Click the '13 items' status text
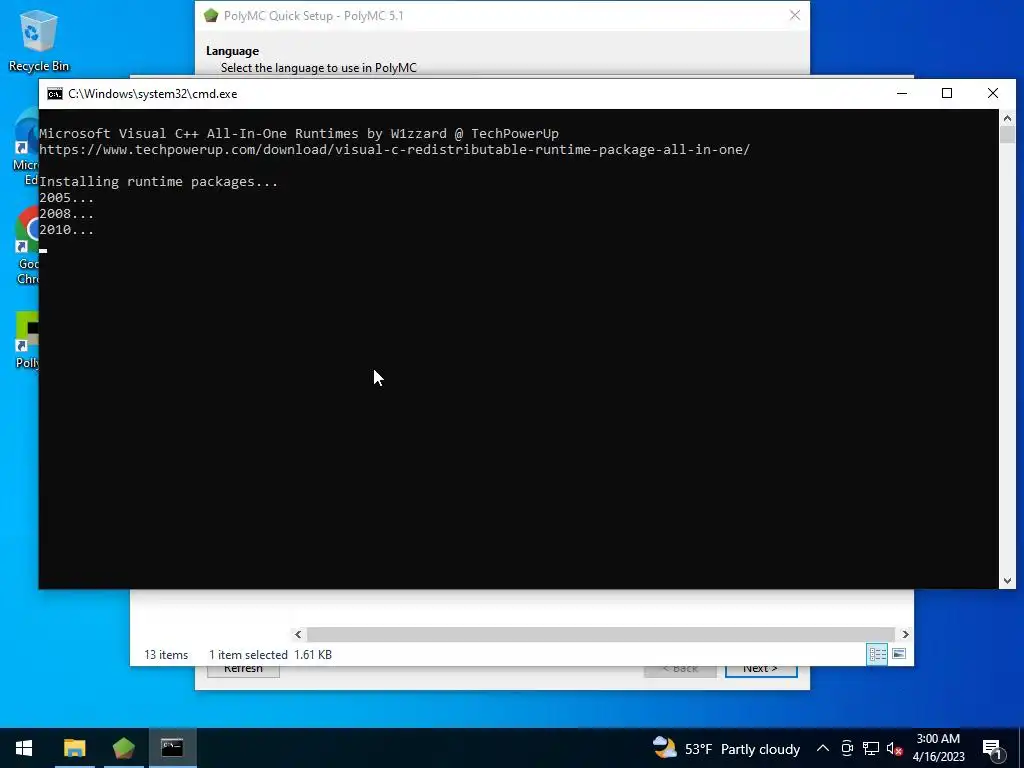 click(166, 654)
